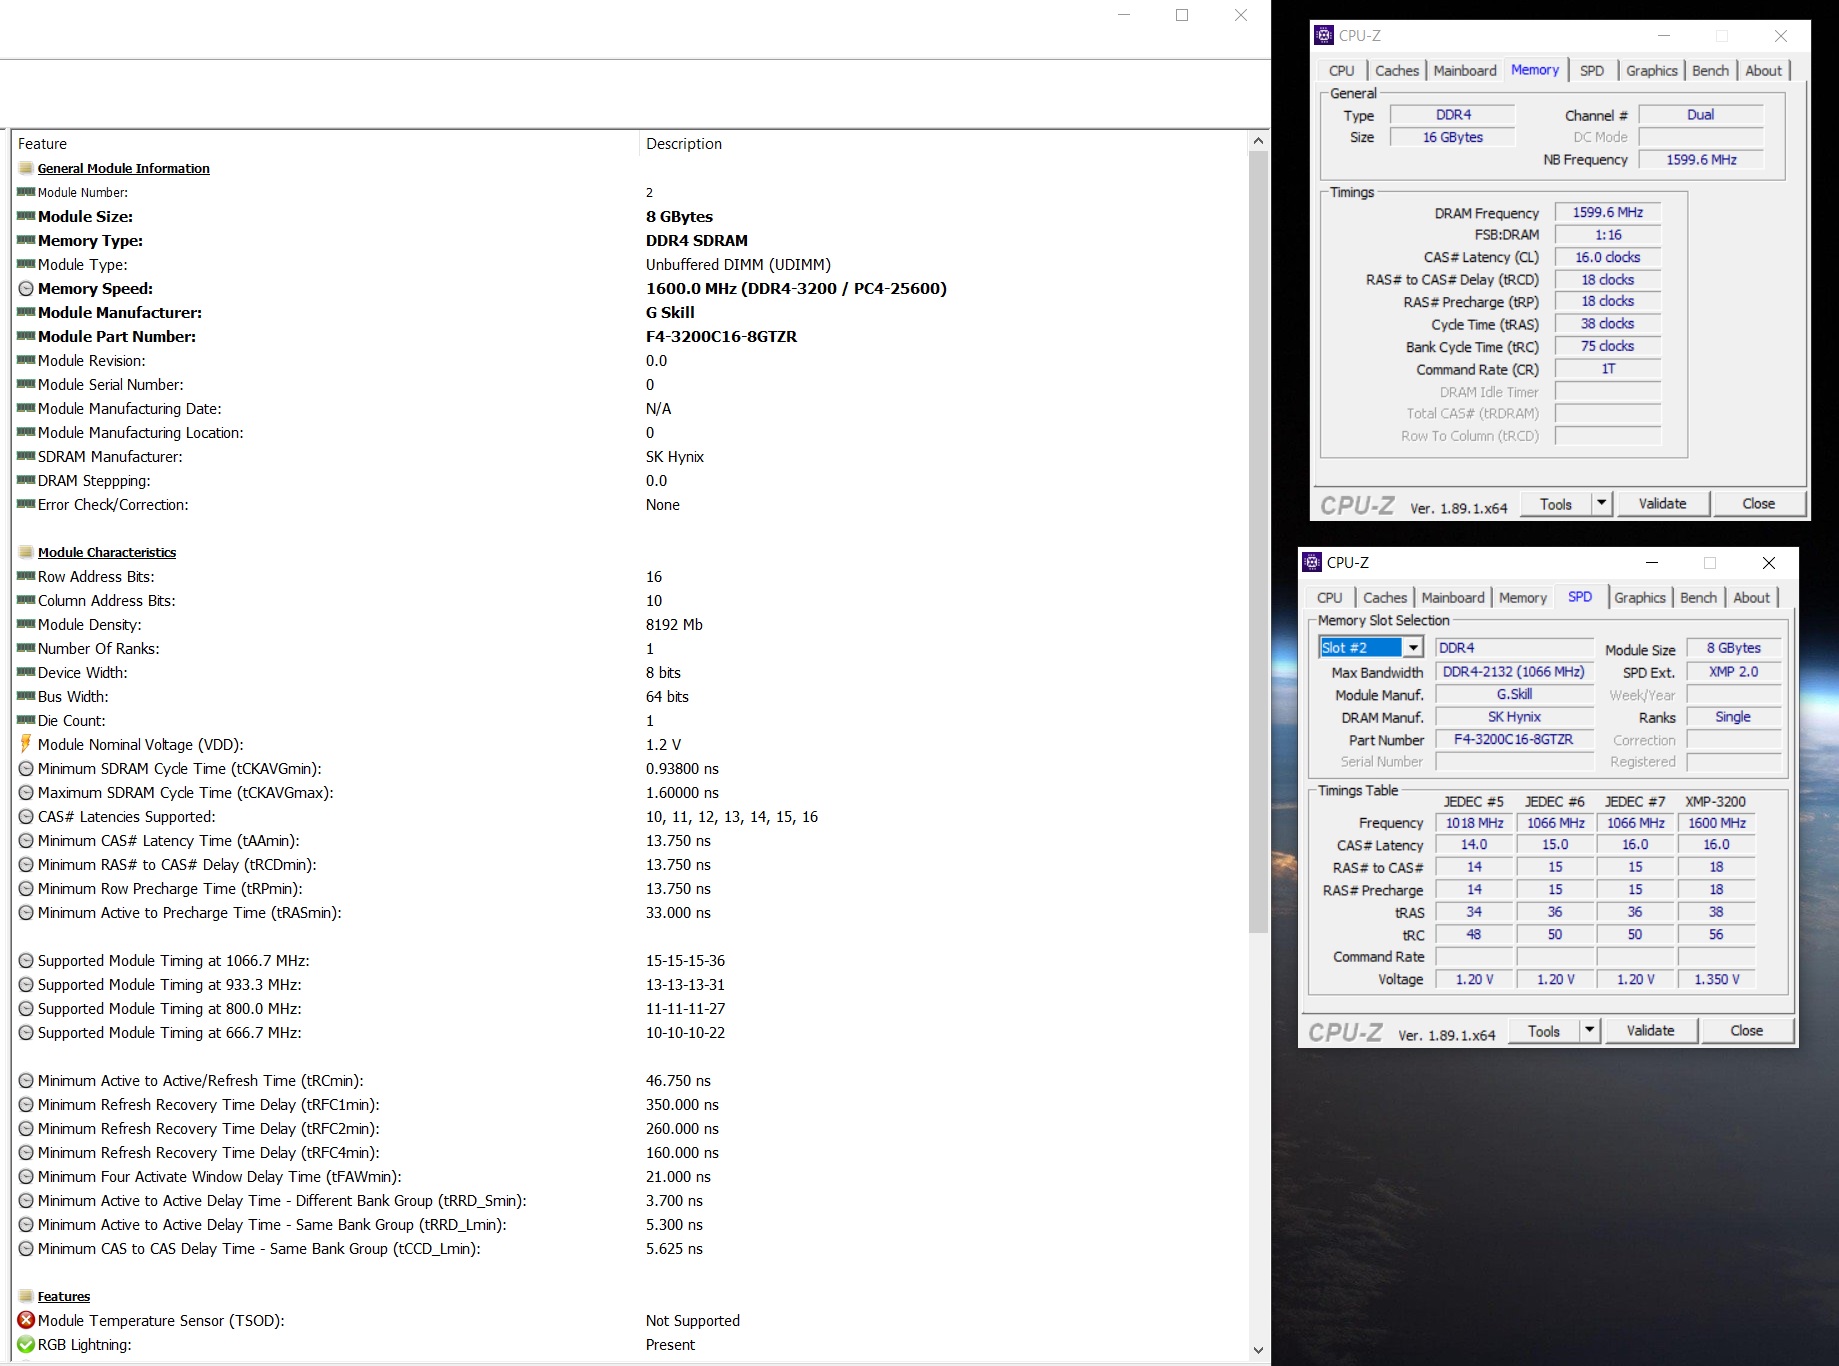
Task: Open Graphics tab in SPD window
Action: 1640,598
